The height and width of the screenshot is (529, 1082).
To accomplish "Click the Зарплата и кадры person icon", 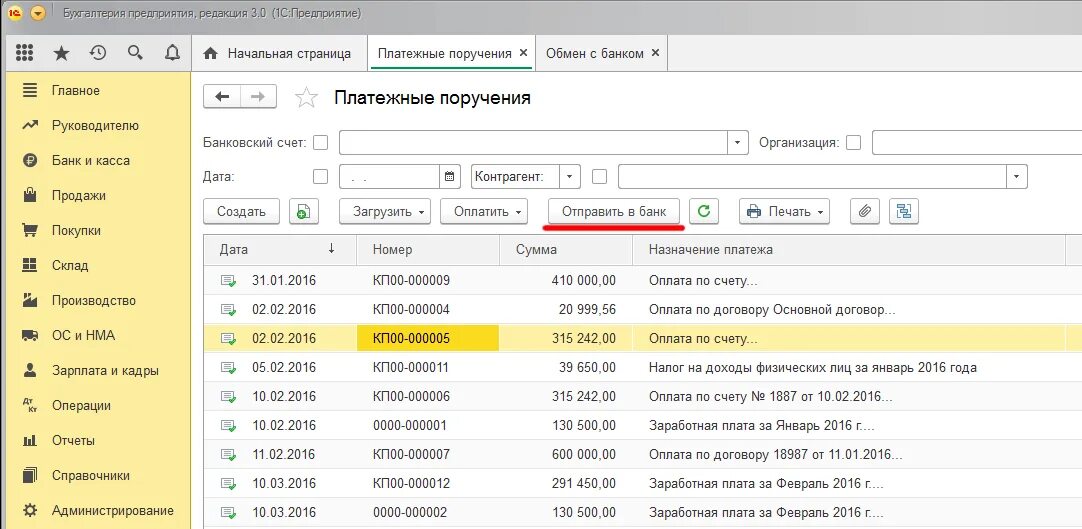I will (x=30, y=370).
